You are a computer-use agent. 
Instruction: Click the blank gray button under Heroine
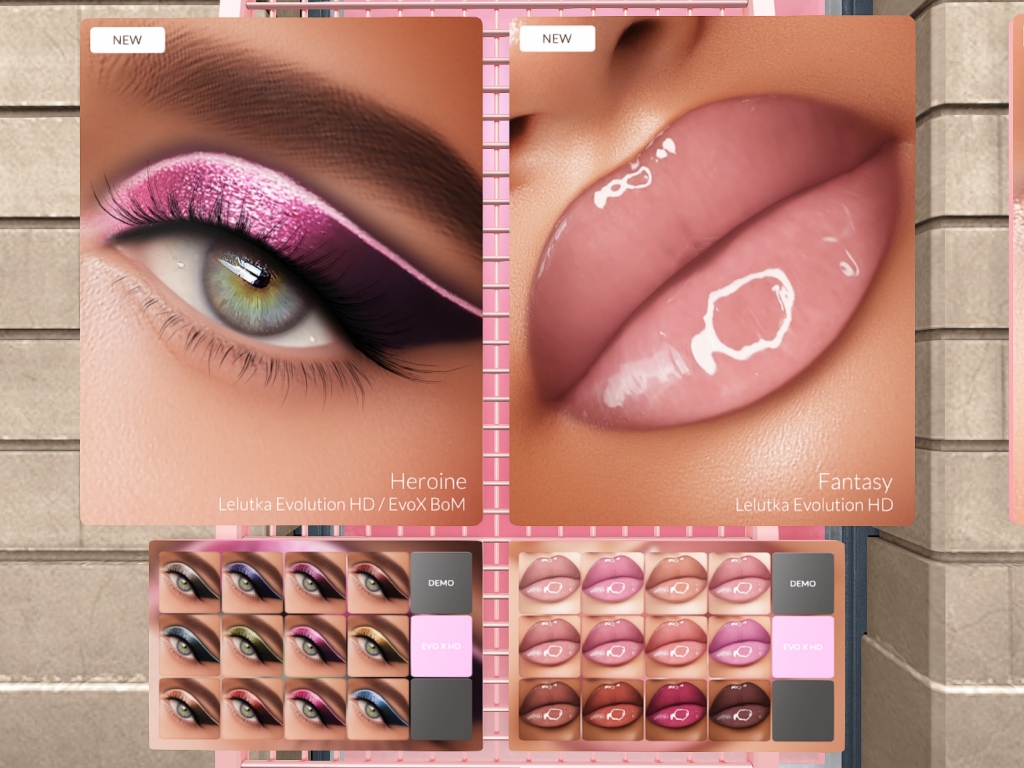[440, 709]
